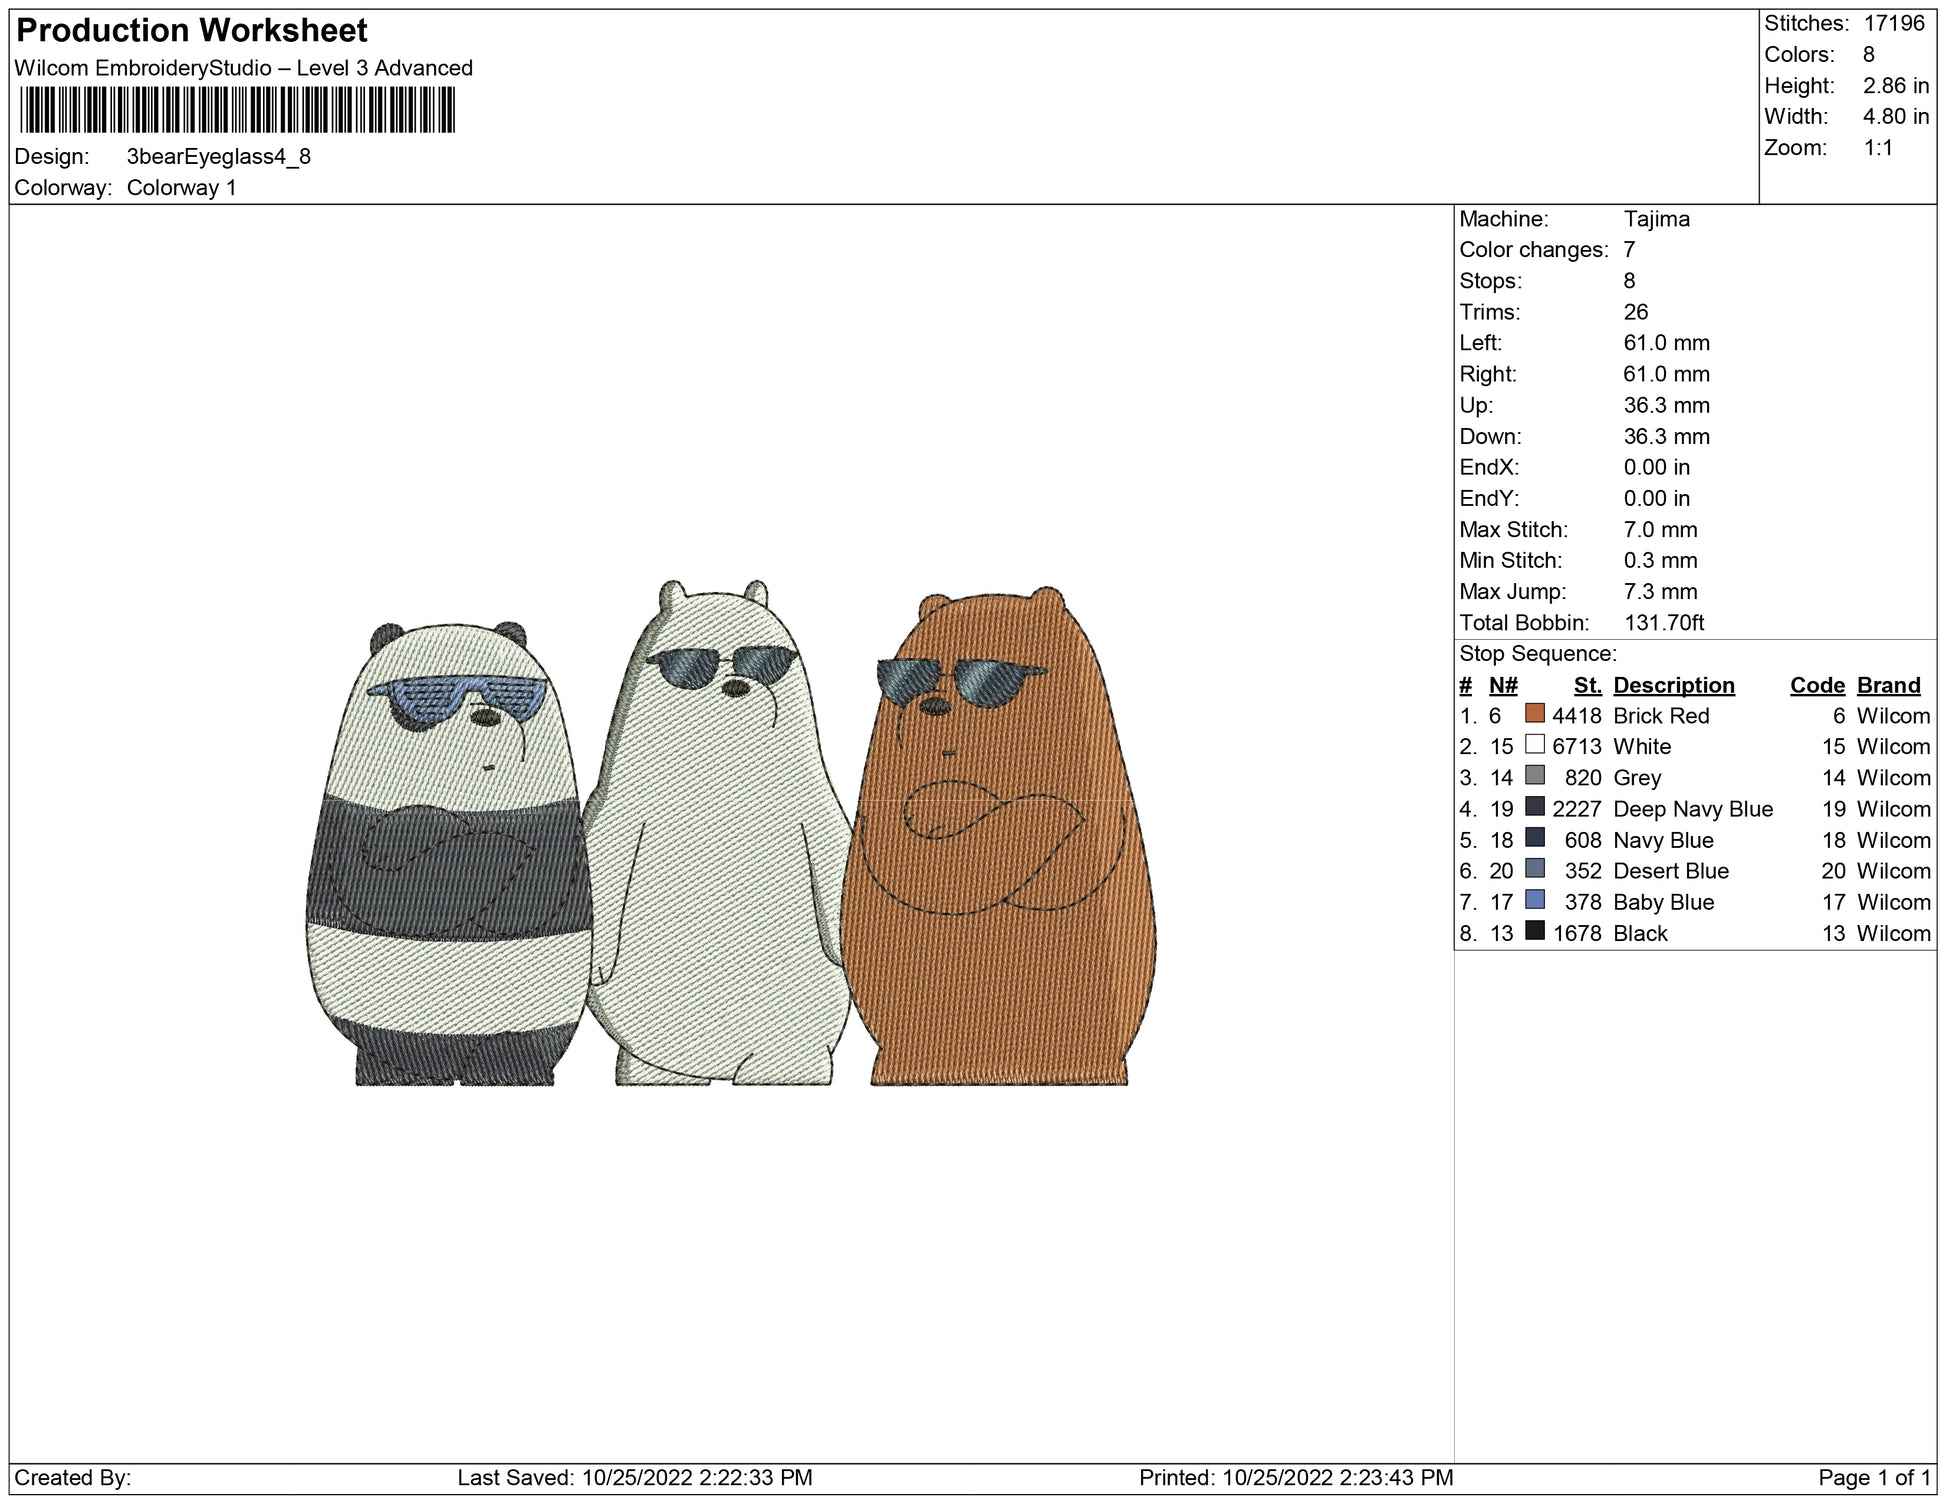Image resolution: width=1946 pixels, height=1497 pixels.
Task: Click the Code column header
Action: click(x=1816, y=685)
